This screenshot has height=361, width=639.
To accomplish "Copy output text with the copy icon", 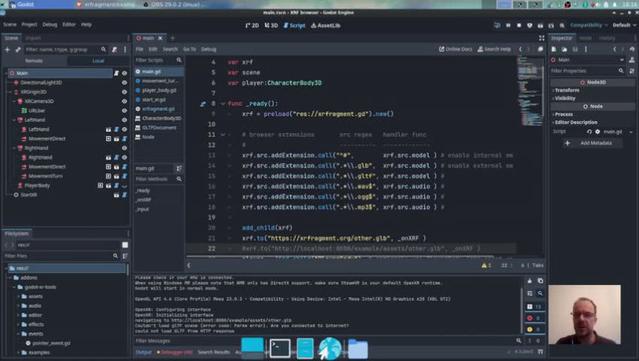I will [x=540, y=281].
